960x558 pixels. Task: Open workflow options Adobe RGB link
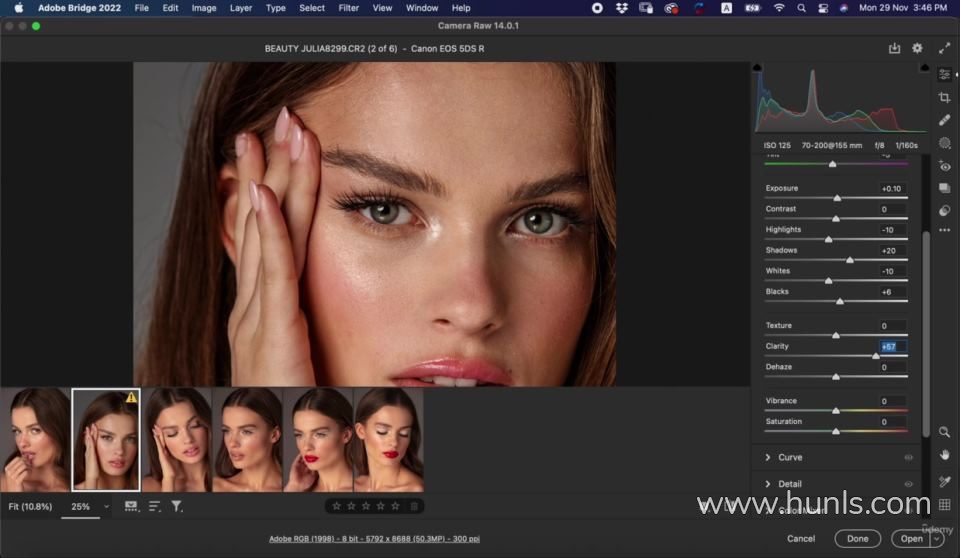point(374,539)
